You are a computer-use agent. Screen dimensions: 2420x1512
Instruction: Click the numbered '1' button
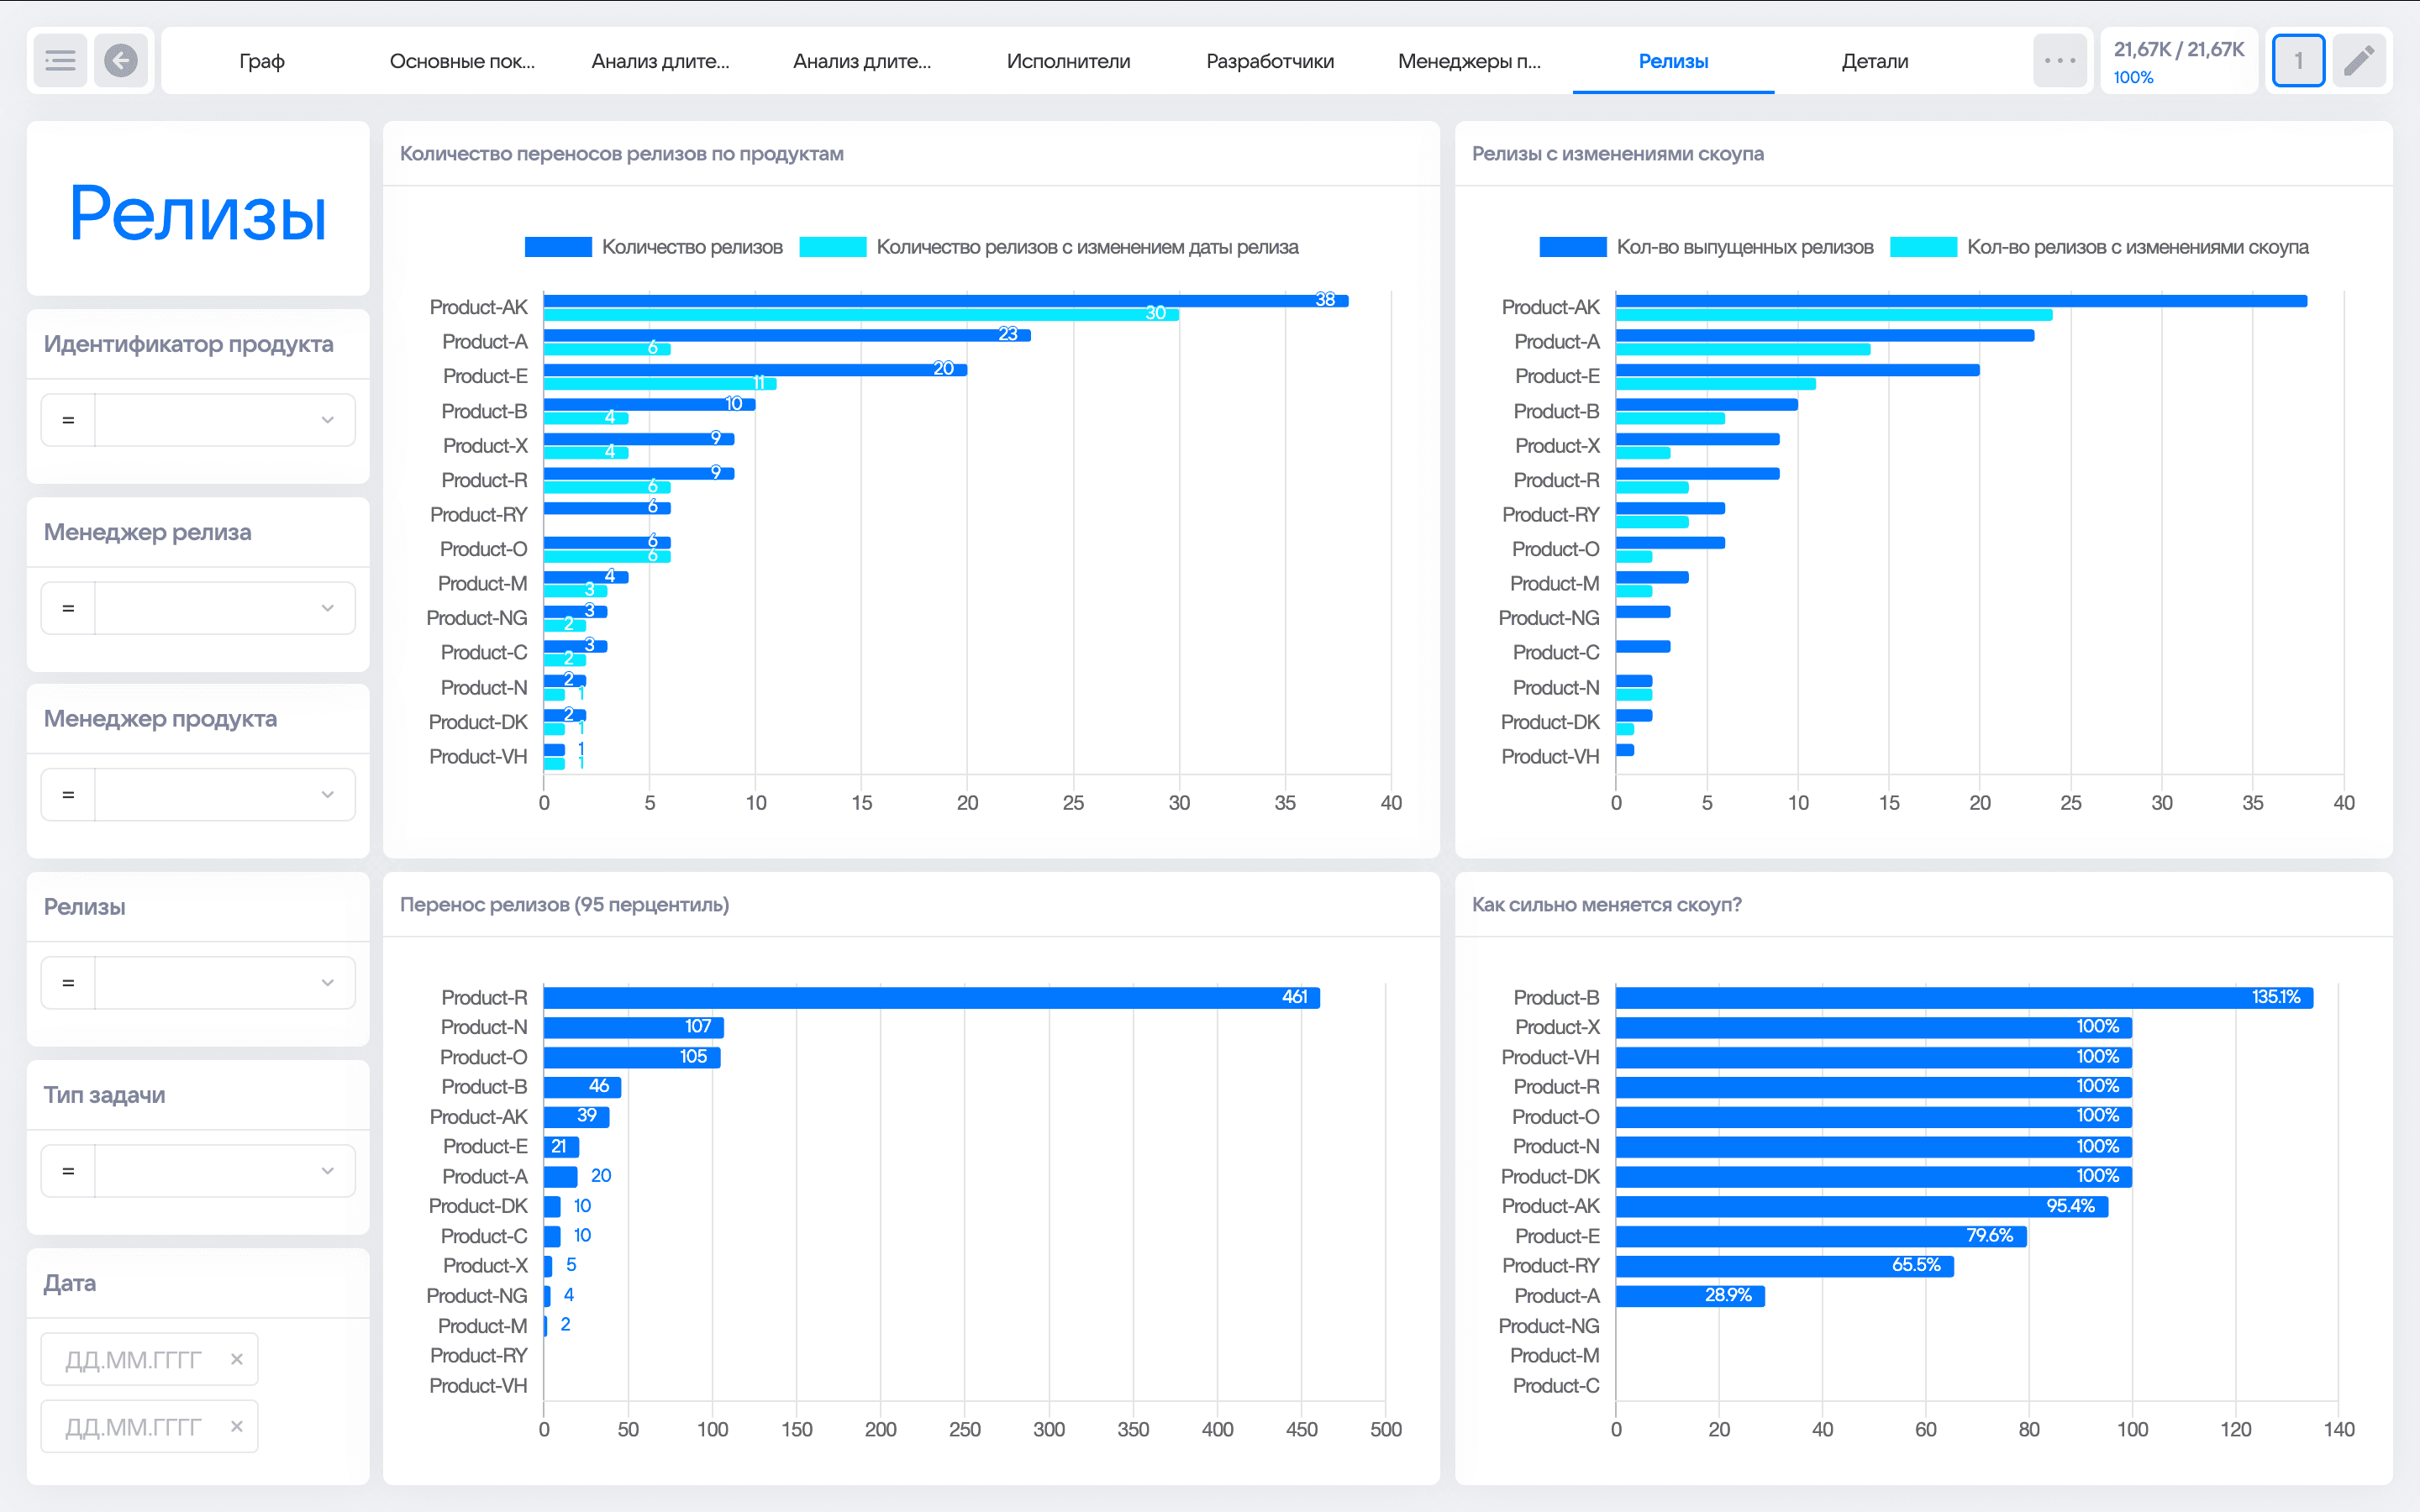pyautogui.click(x=2298, y=61)
